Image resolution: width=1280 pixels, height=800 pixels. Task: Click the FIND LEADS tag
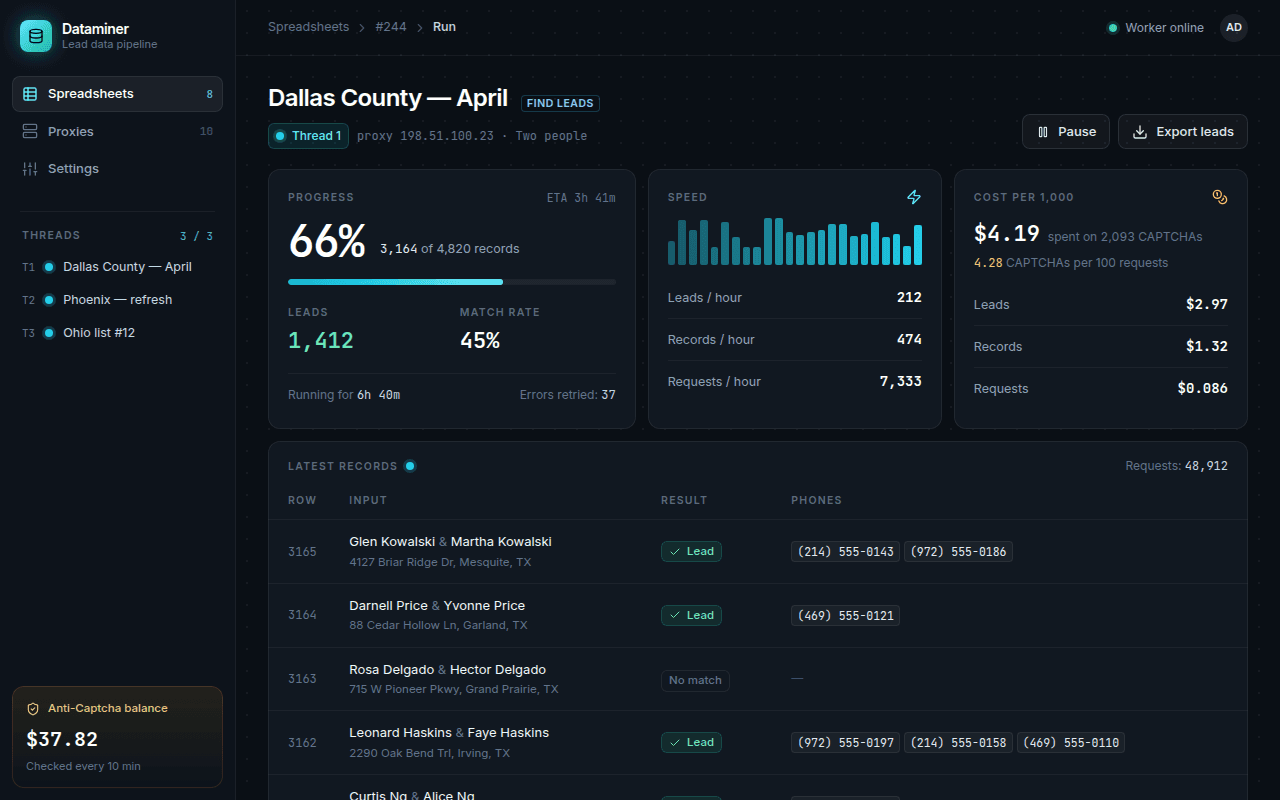tap(560, 103)
